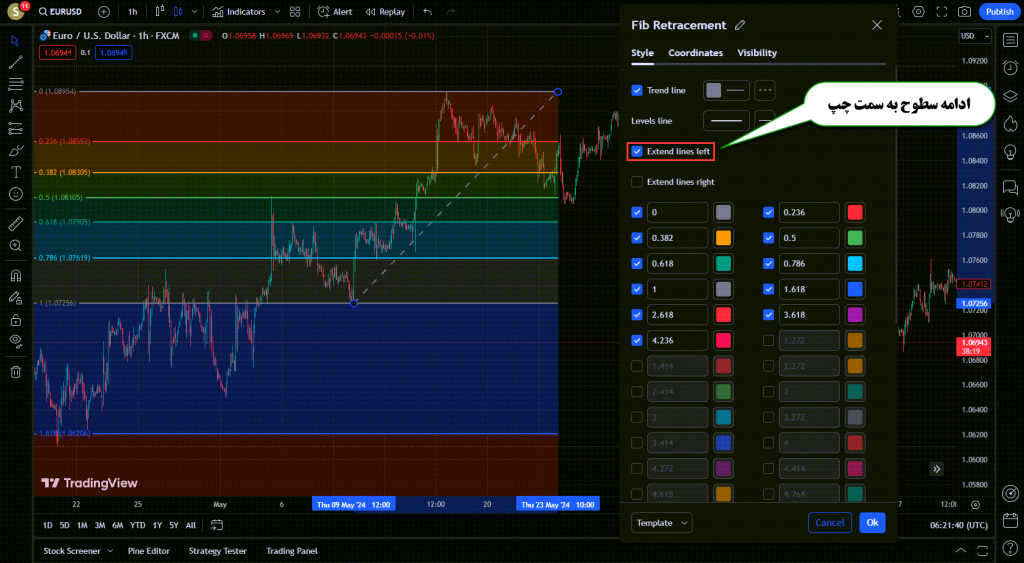Click the trash icon to remove drawings
Screen dimensions: 1024x563
(15, 372)
